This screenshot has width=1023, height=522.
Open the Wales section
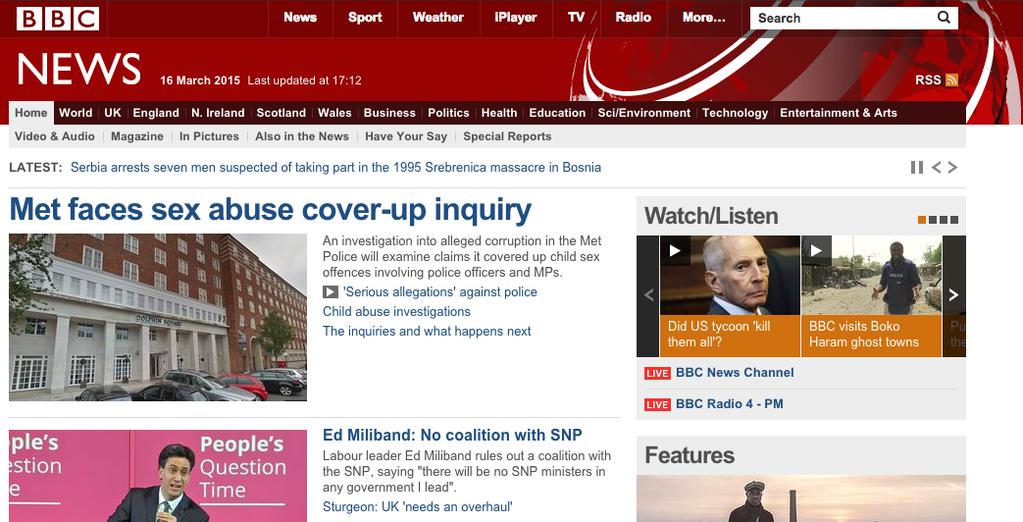pos(335,113)
